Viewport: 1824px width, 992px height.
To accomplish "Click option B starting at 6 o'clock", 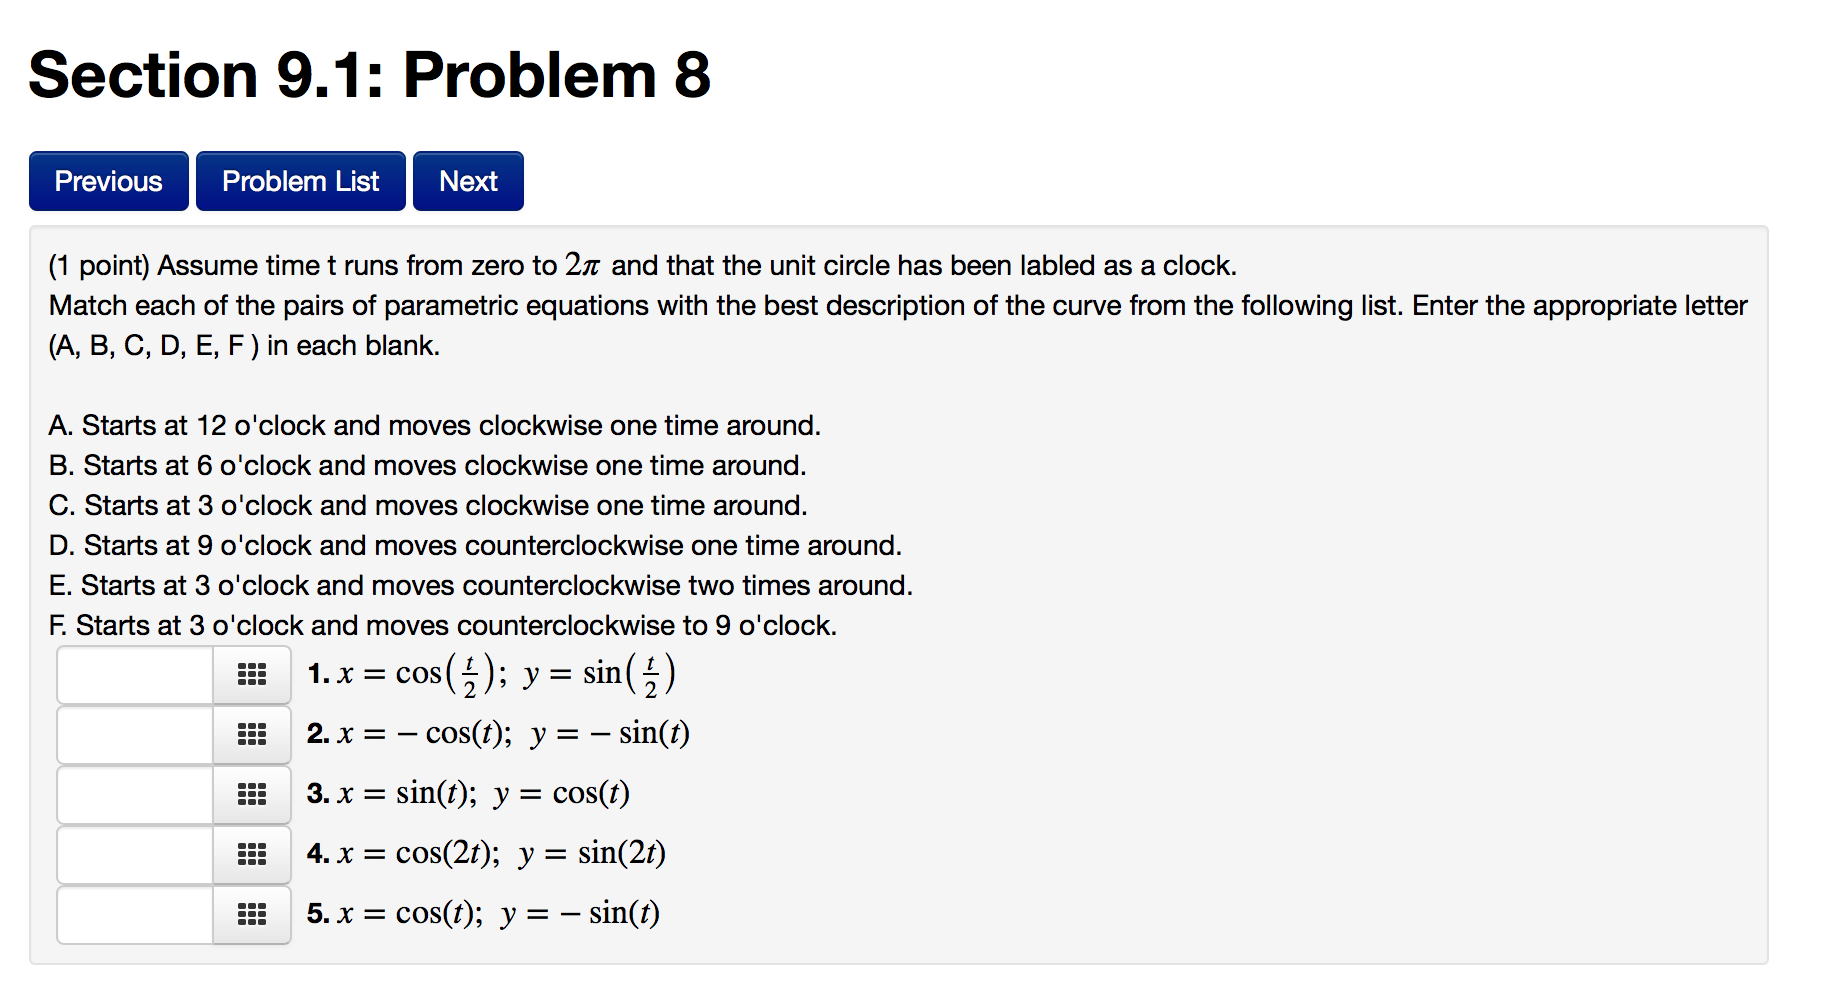I will pyautogui.click(x=428, y=466).
